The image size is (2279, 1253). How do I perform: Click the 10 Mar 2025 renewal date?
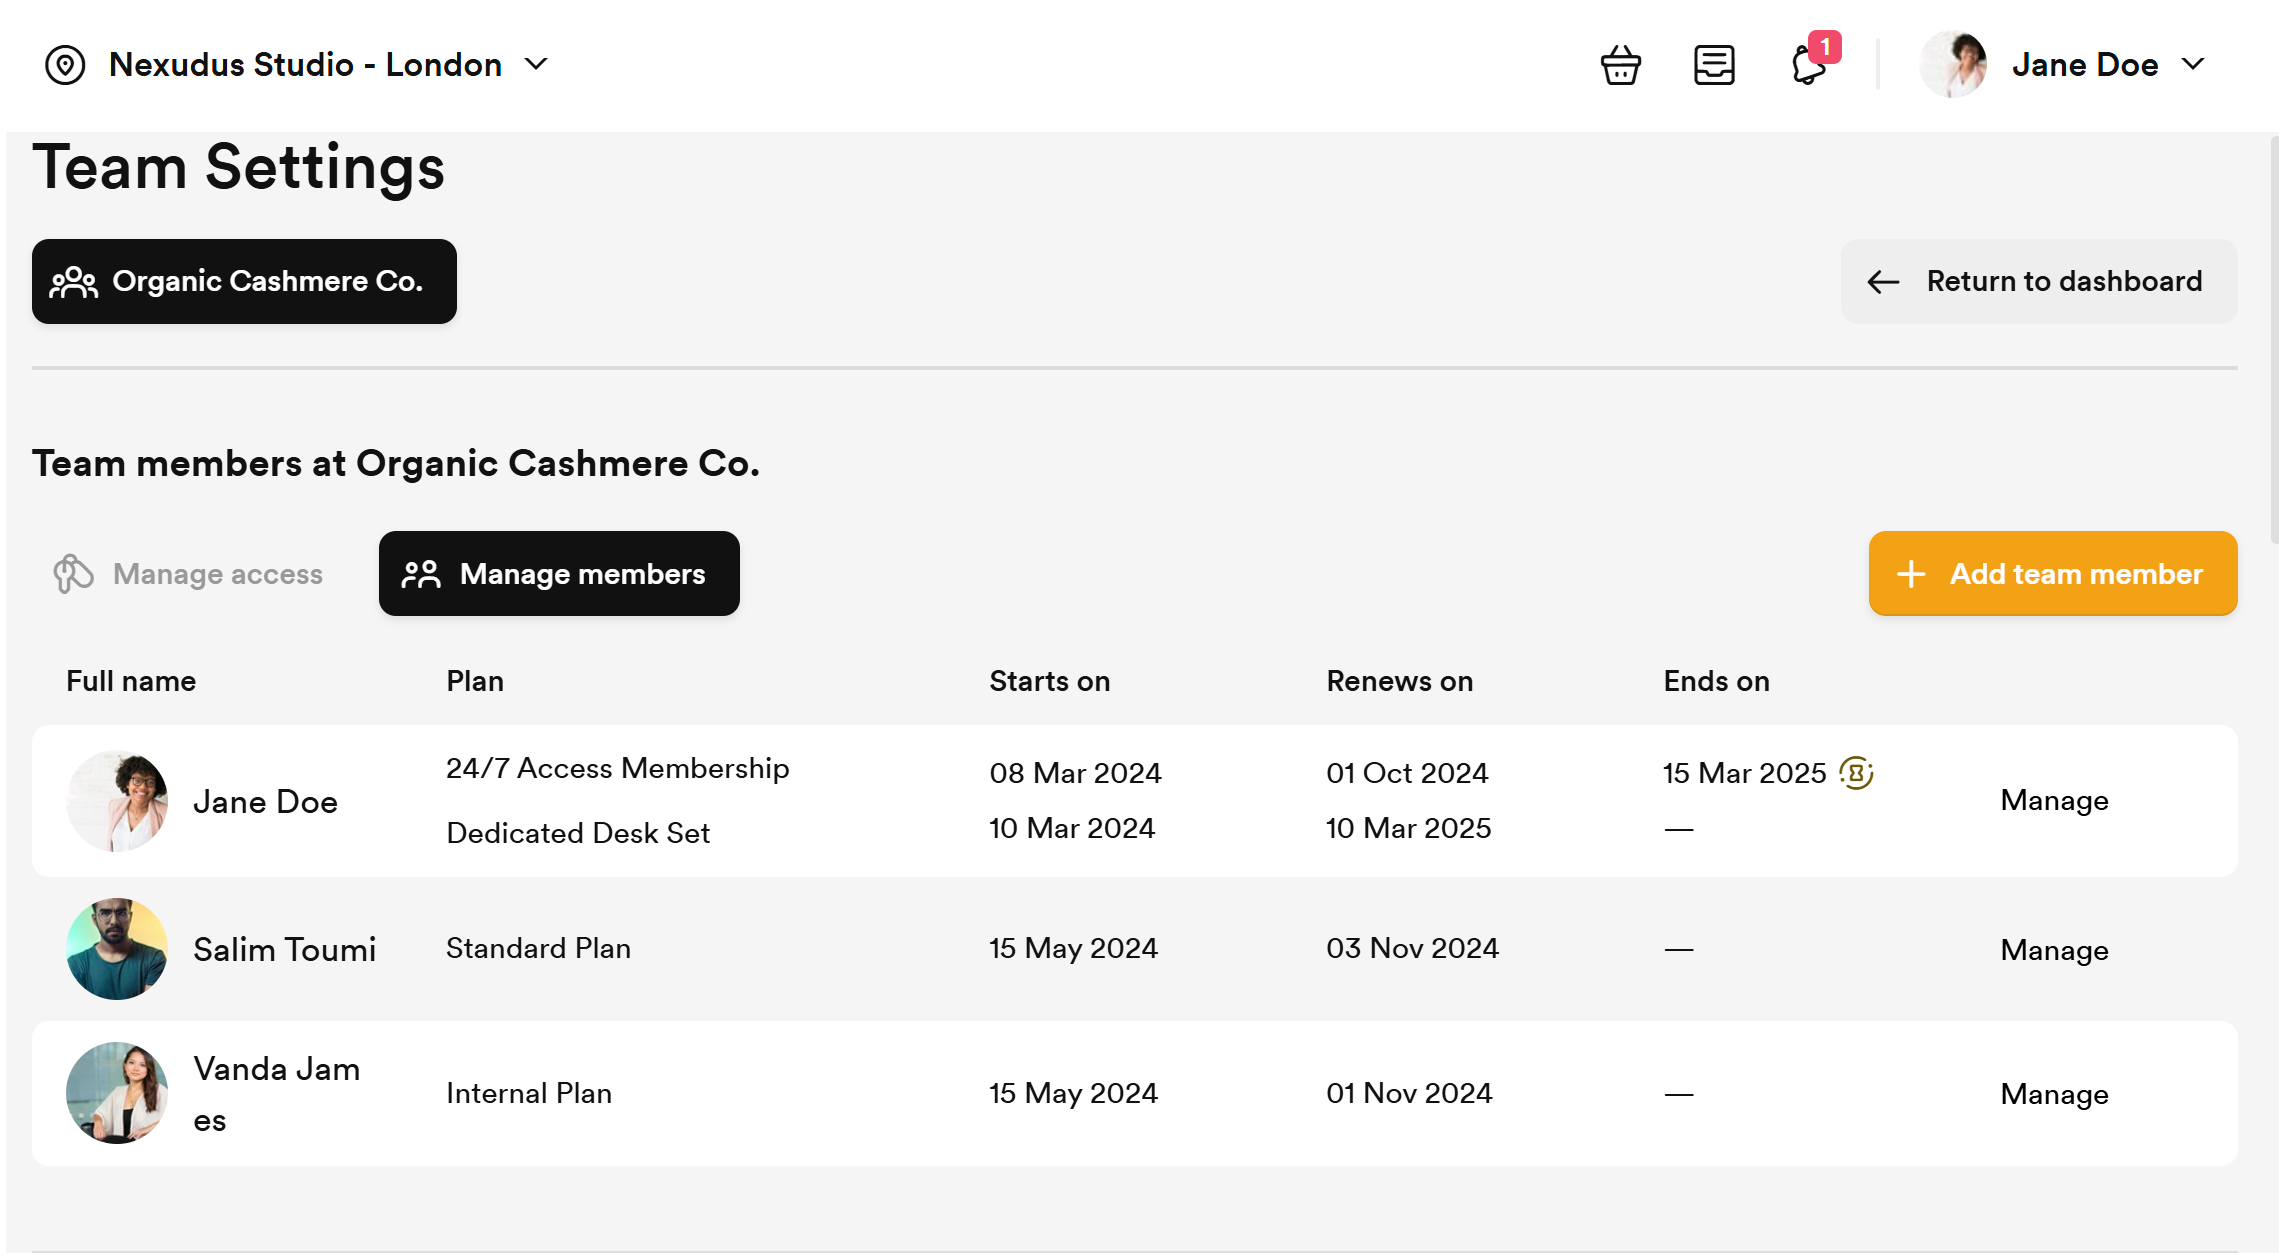(x=1409, y=828)
